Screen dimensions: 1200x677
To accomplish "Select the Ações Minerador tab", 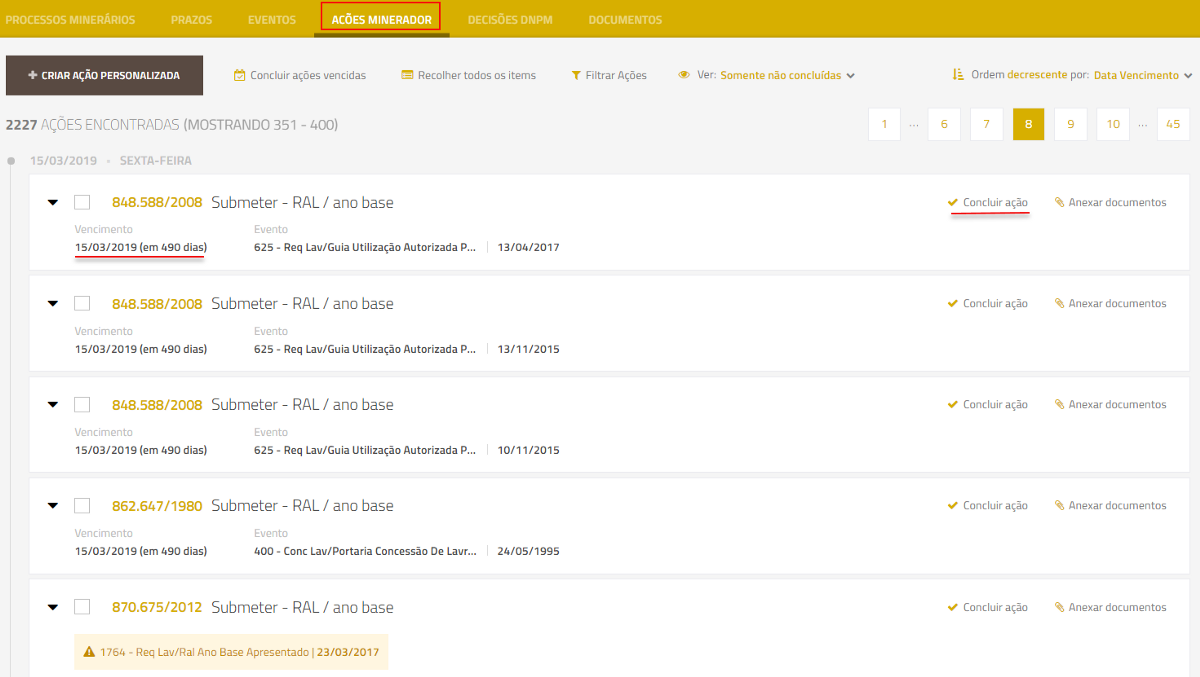I will (381, 19).
